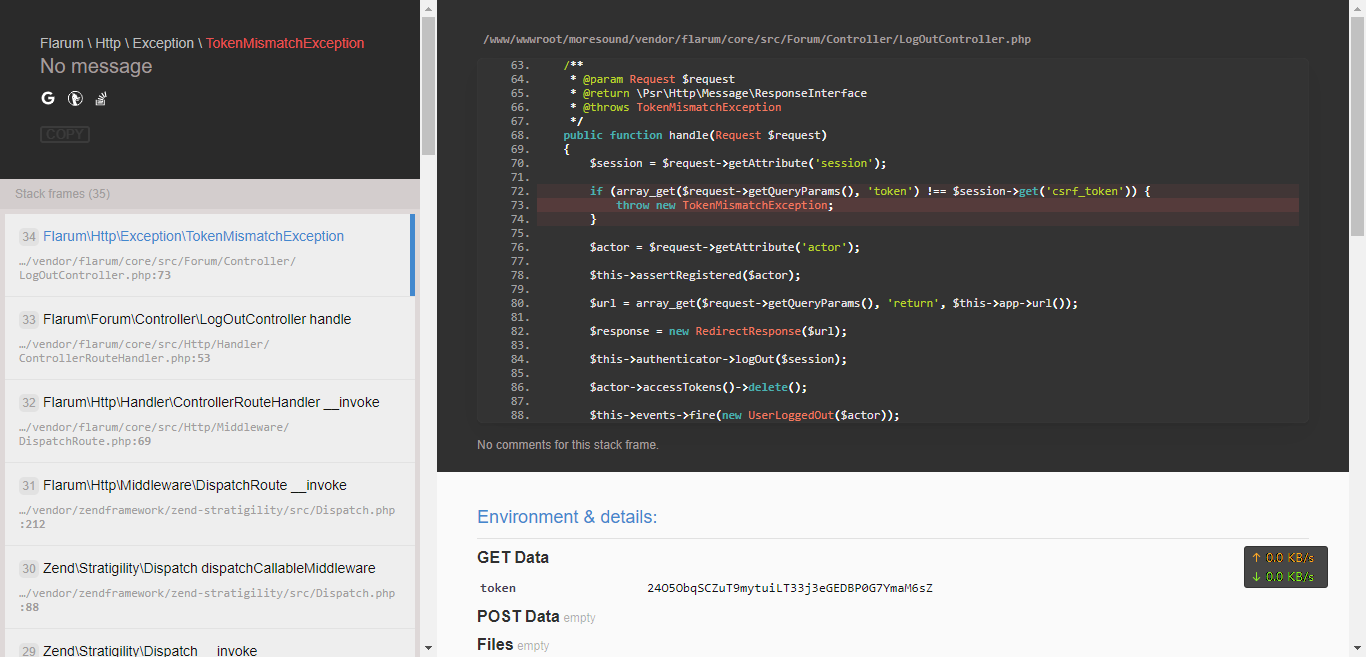Select stack frame 31 DispatchRoute __invoke

point(210,503)
